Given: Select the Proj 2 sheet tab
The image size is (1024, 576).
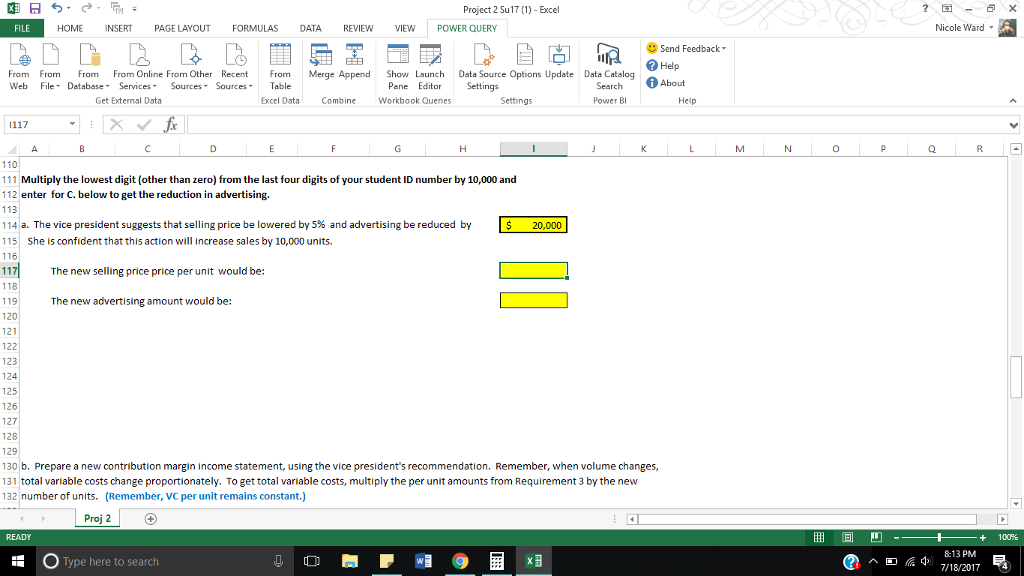Looking at the screenshot, I should [97, 519].
